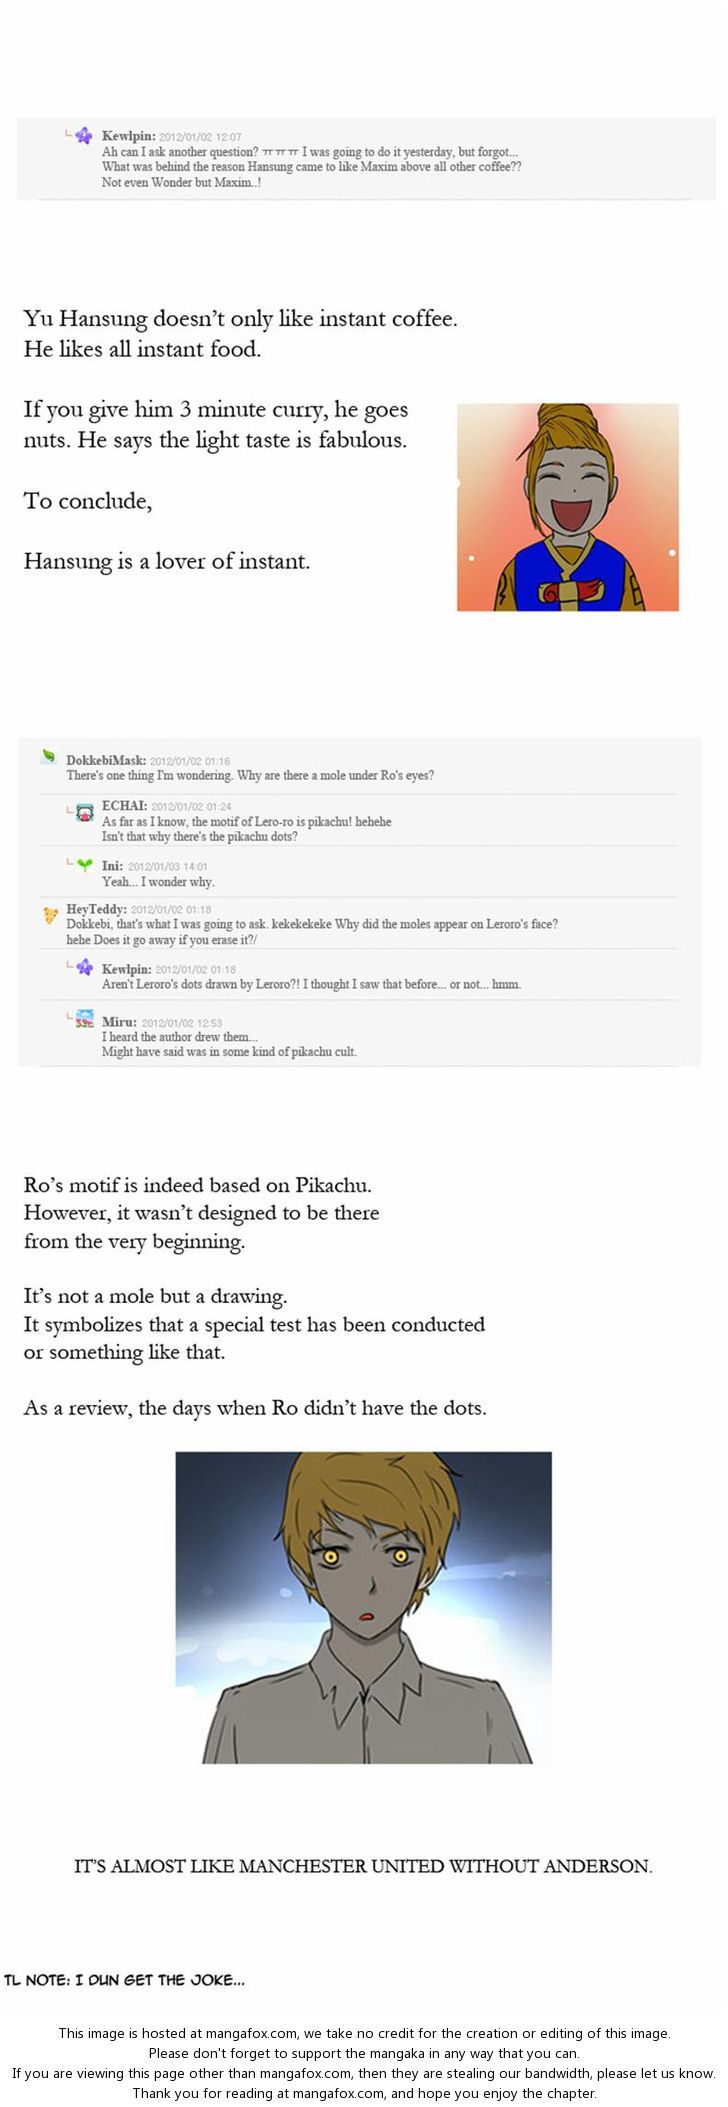Open the ECHAI username
The image size is (728, 2107).
click(x=124, y=806)
